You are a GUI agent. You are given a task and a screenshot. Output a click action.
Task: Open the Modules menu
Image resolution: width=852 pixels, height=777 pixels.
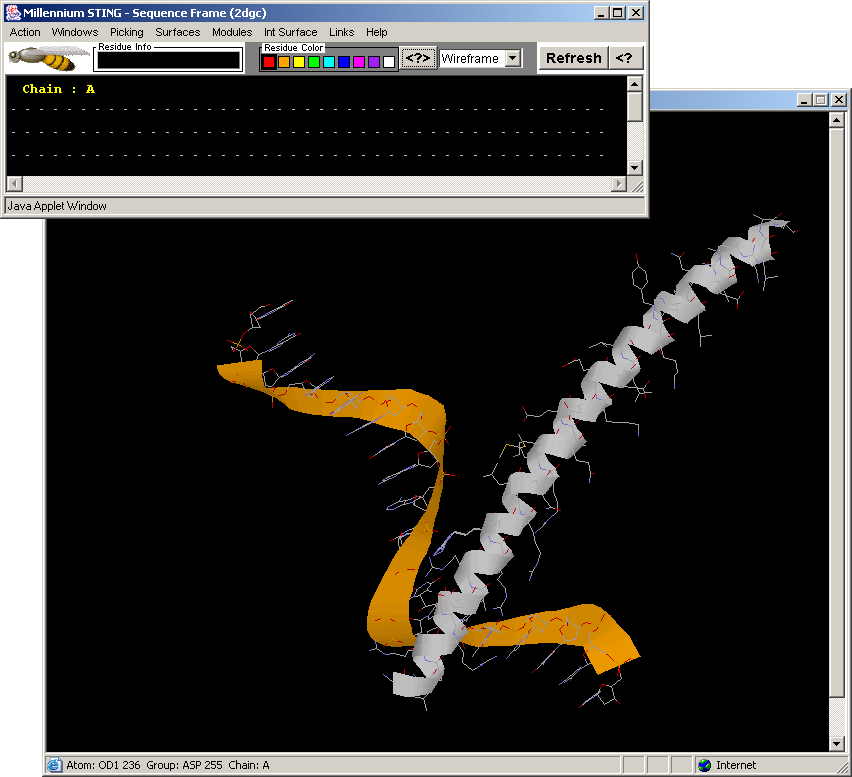coord(232,32)
